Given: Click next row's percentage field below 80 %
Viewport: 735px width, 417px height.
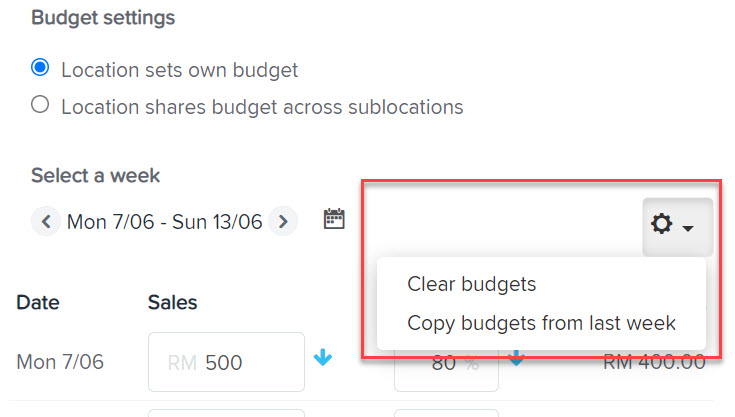Looking at the screenshot, I should (x=446, y=413).
